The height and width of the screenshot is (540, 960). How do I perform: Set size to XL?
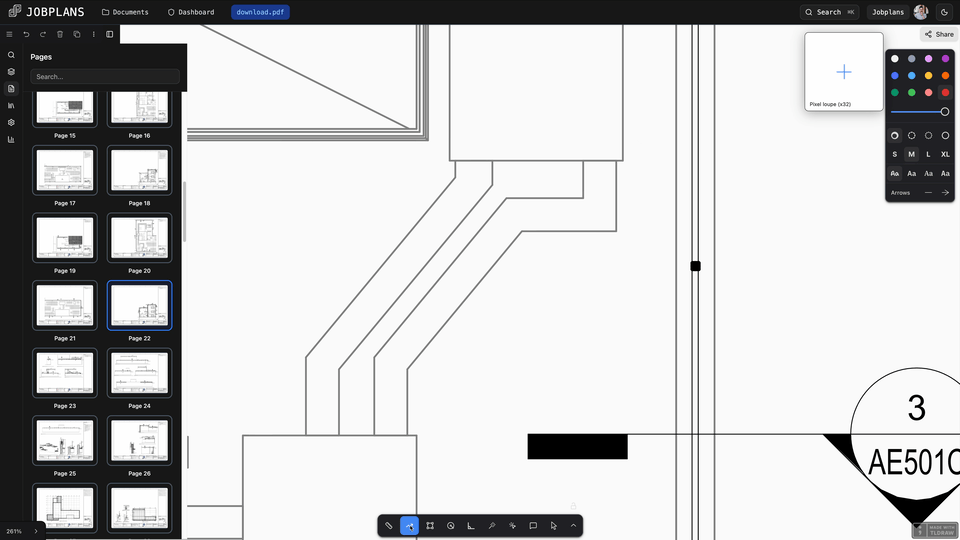coord(945,154)
